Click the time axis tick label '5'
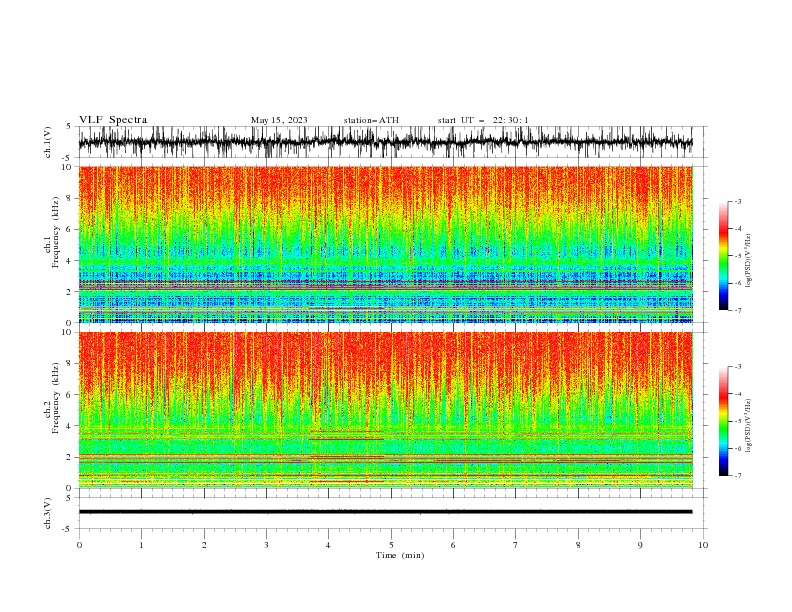The image size is (792, 612). [391, 545]
